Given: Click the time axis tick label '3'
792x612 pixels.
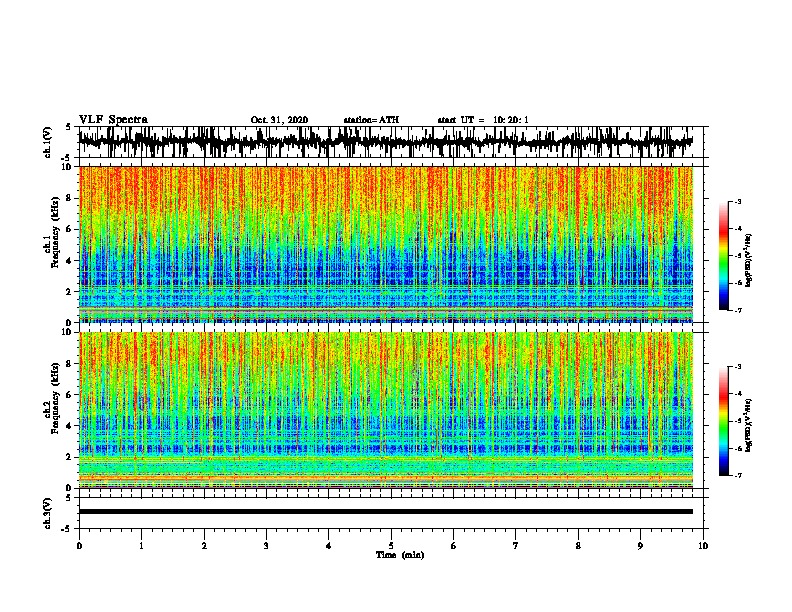Looking at the screenshot, I should pyautogui.click(x=266, y=546).
